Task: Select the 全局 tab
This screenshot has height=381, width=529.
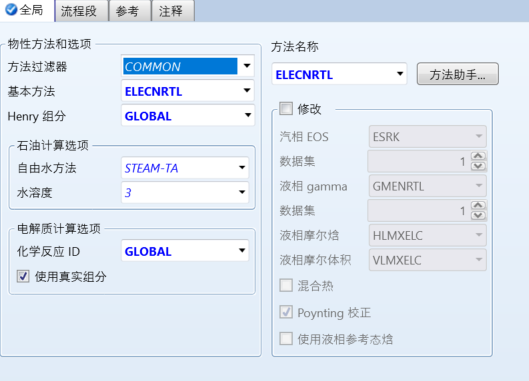Action: [27, 10]
